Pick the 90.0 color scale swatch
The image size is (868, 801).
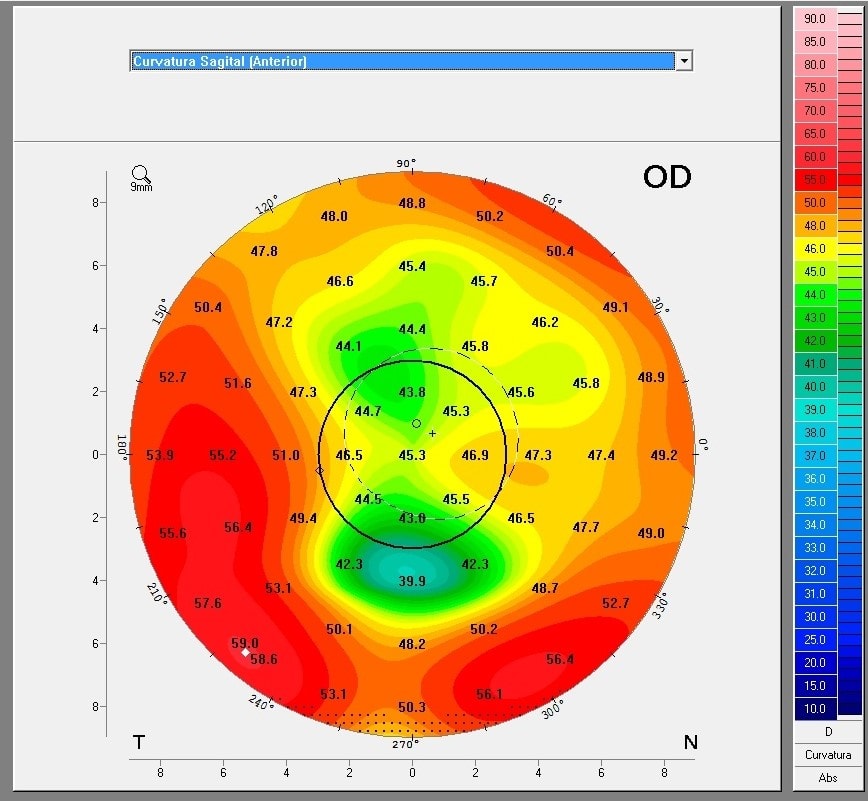coord(815,19)
